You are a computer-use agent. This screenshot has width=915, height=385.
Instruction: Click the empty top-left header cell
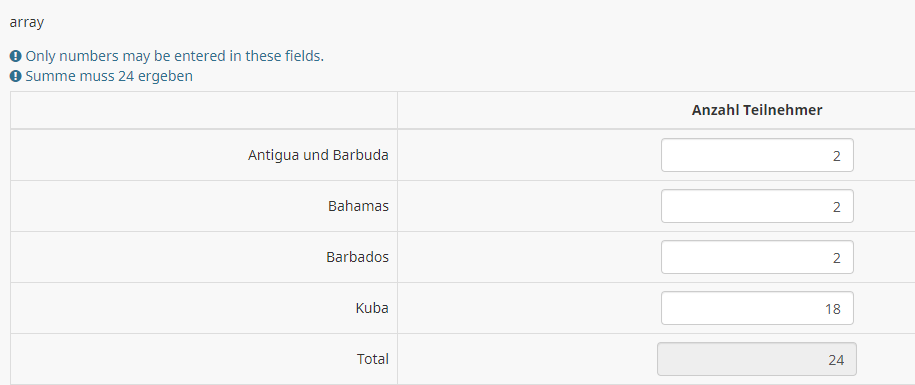click(x=204, y=110)
